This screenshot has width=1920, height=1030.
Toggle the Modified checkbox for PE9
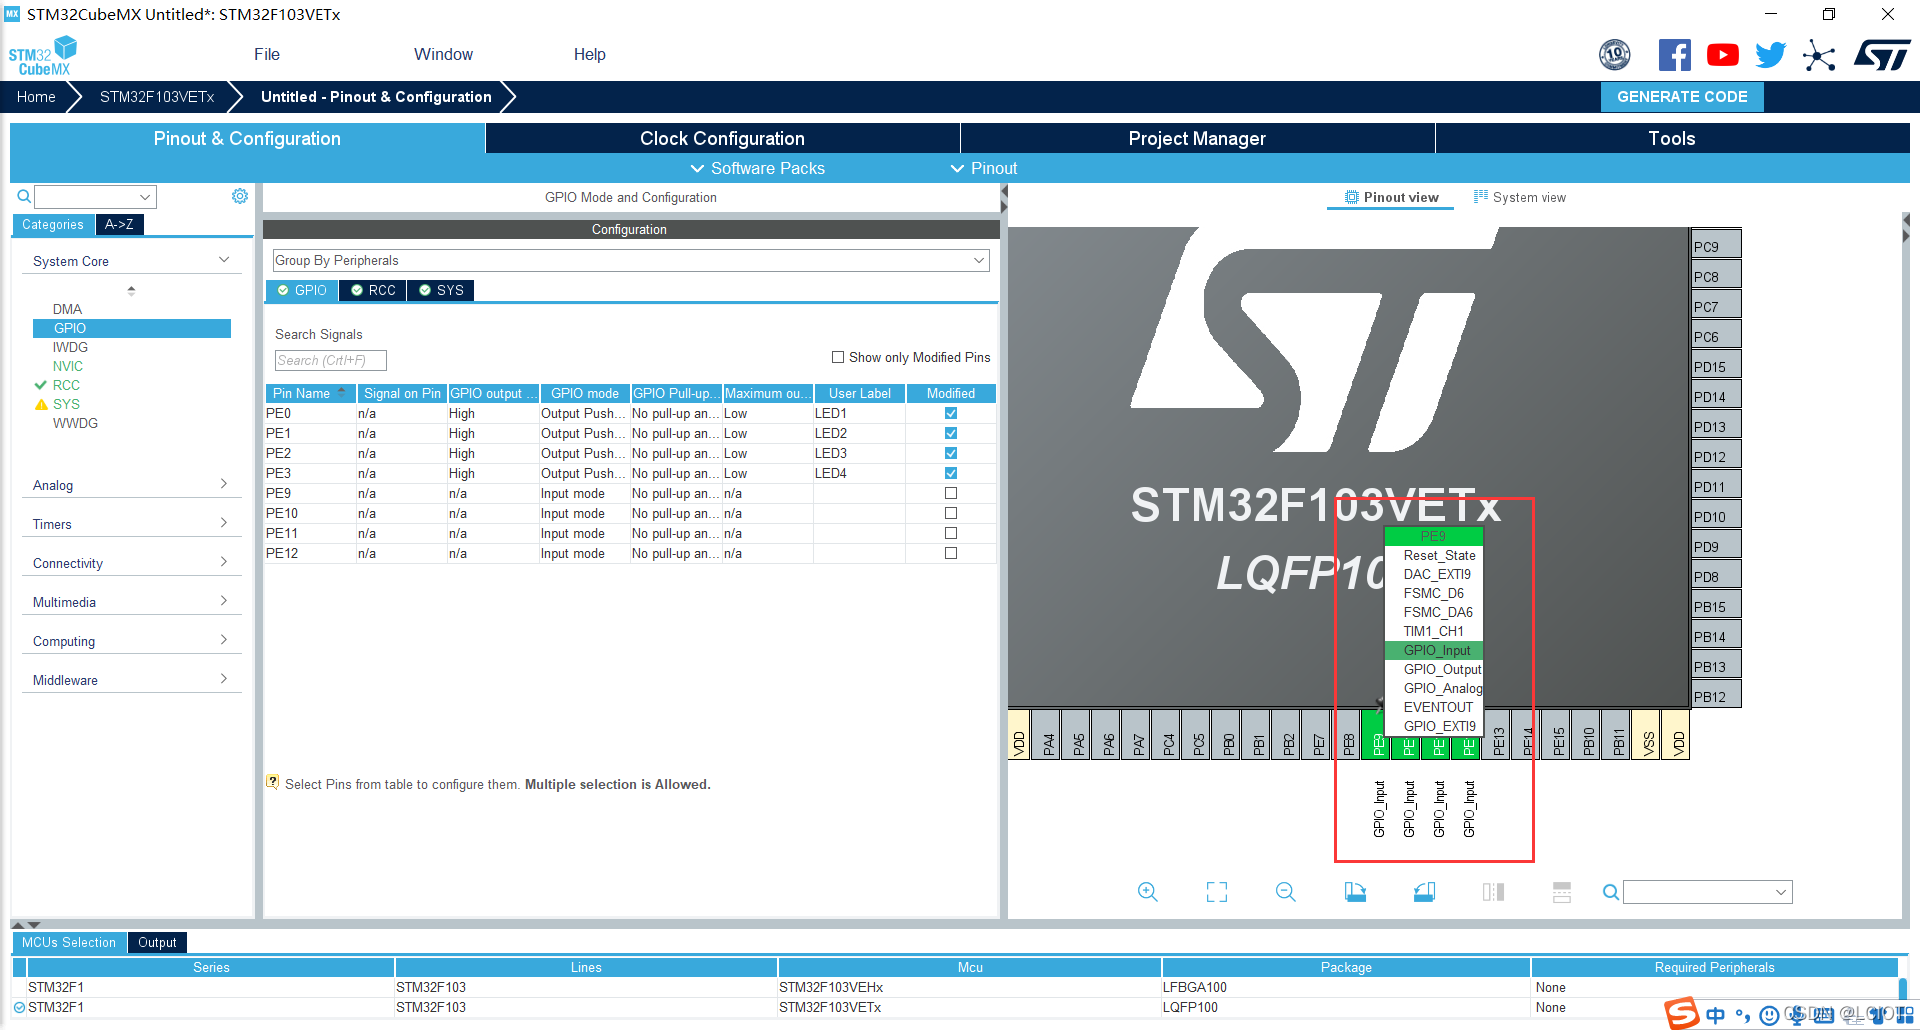[x=951, y=493]
